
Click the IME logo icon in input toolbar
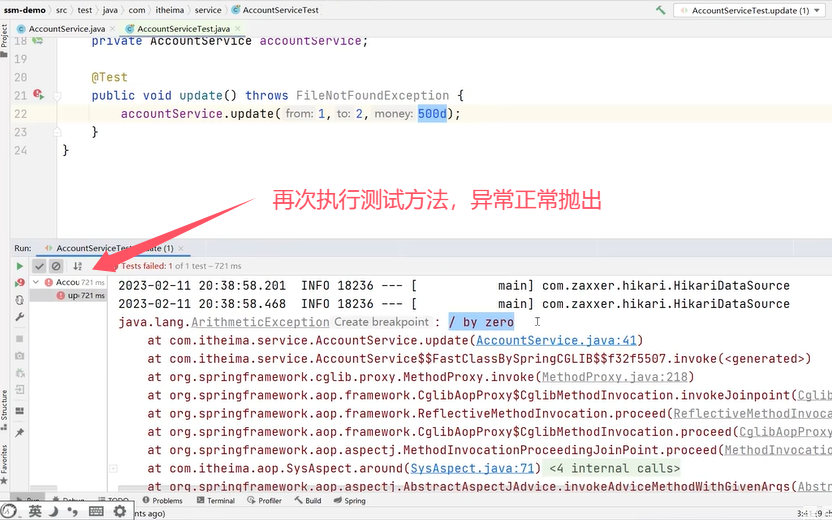click(9, 511)
